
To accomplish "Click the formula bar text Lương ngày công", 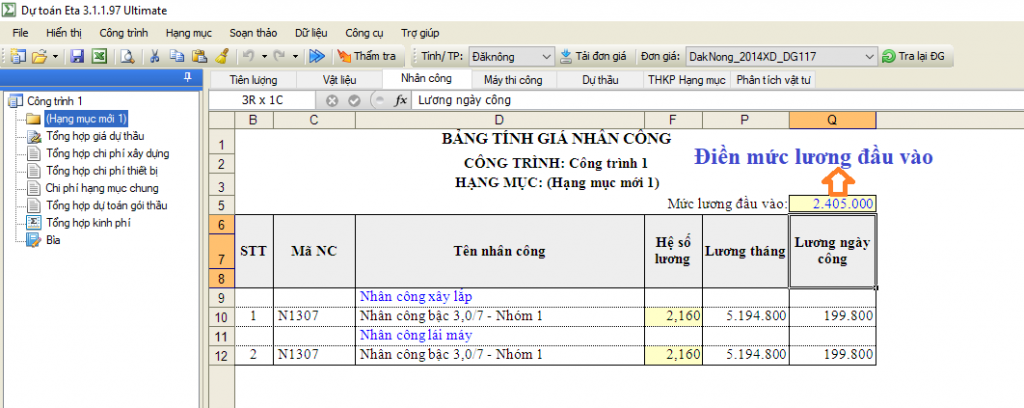I will coord(464,101).
